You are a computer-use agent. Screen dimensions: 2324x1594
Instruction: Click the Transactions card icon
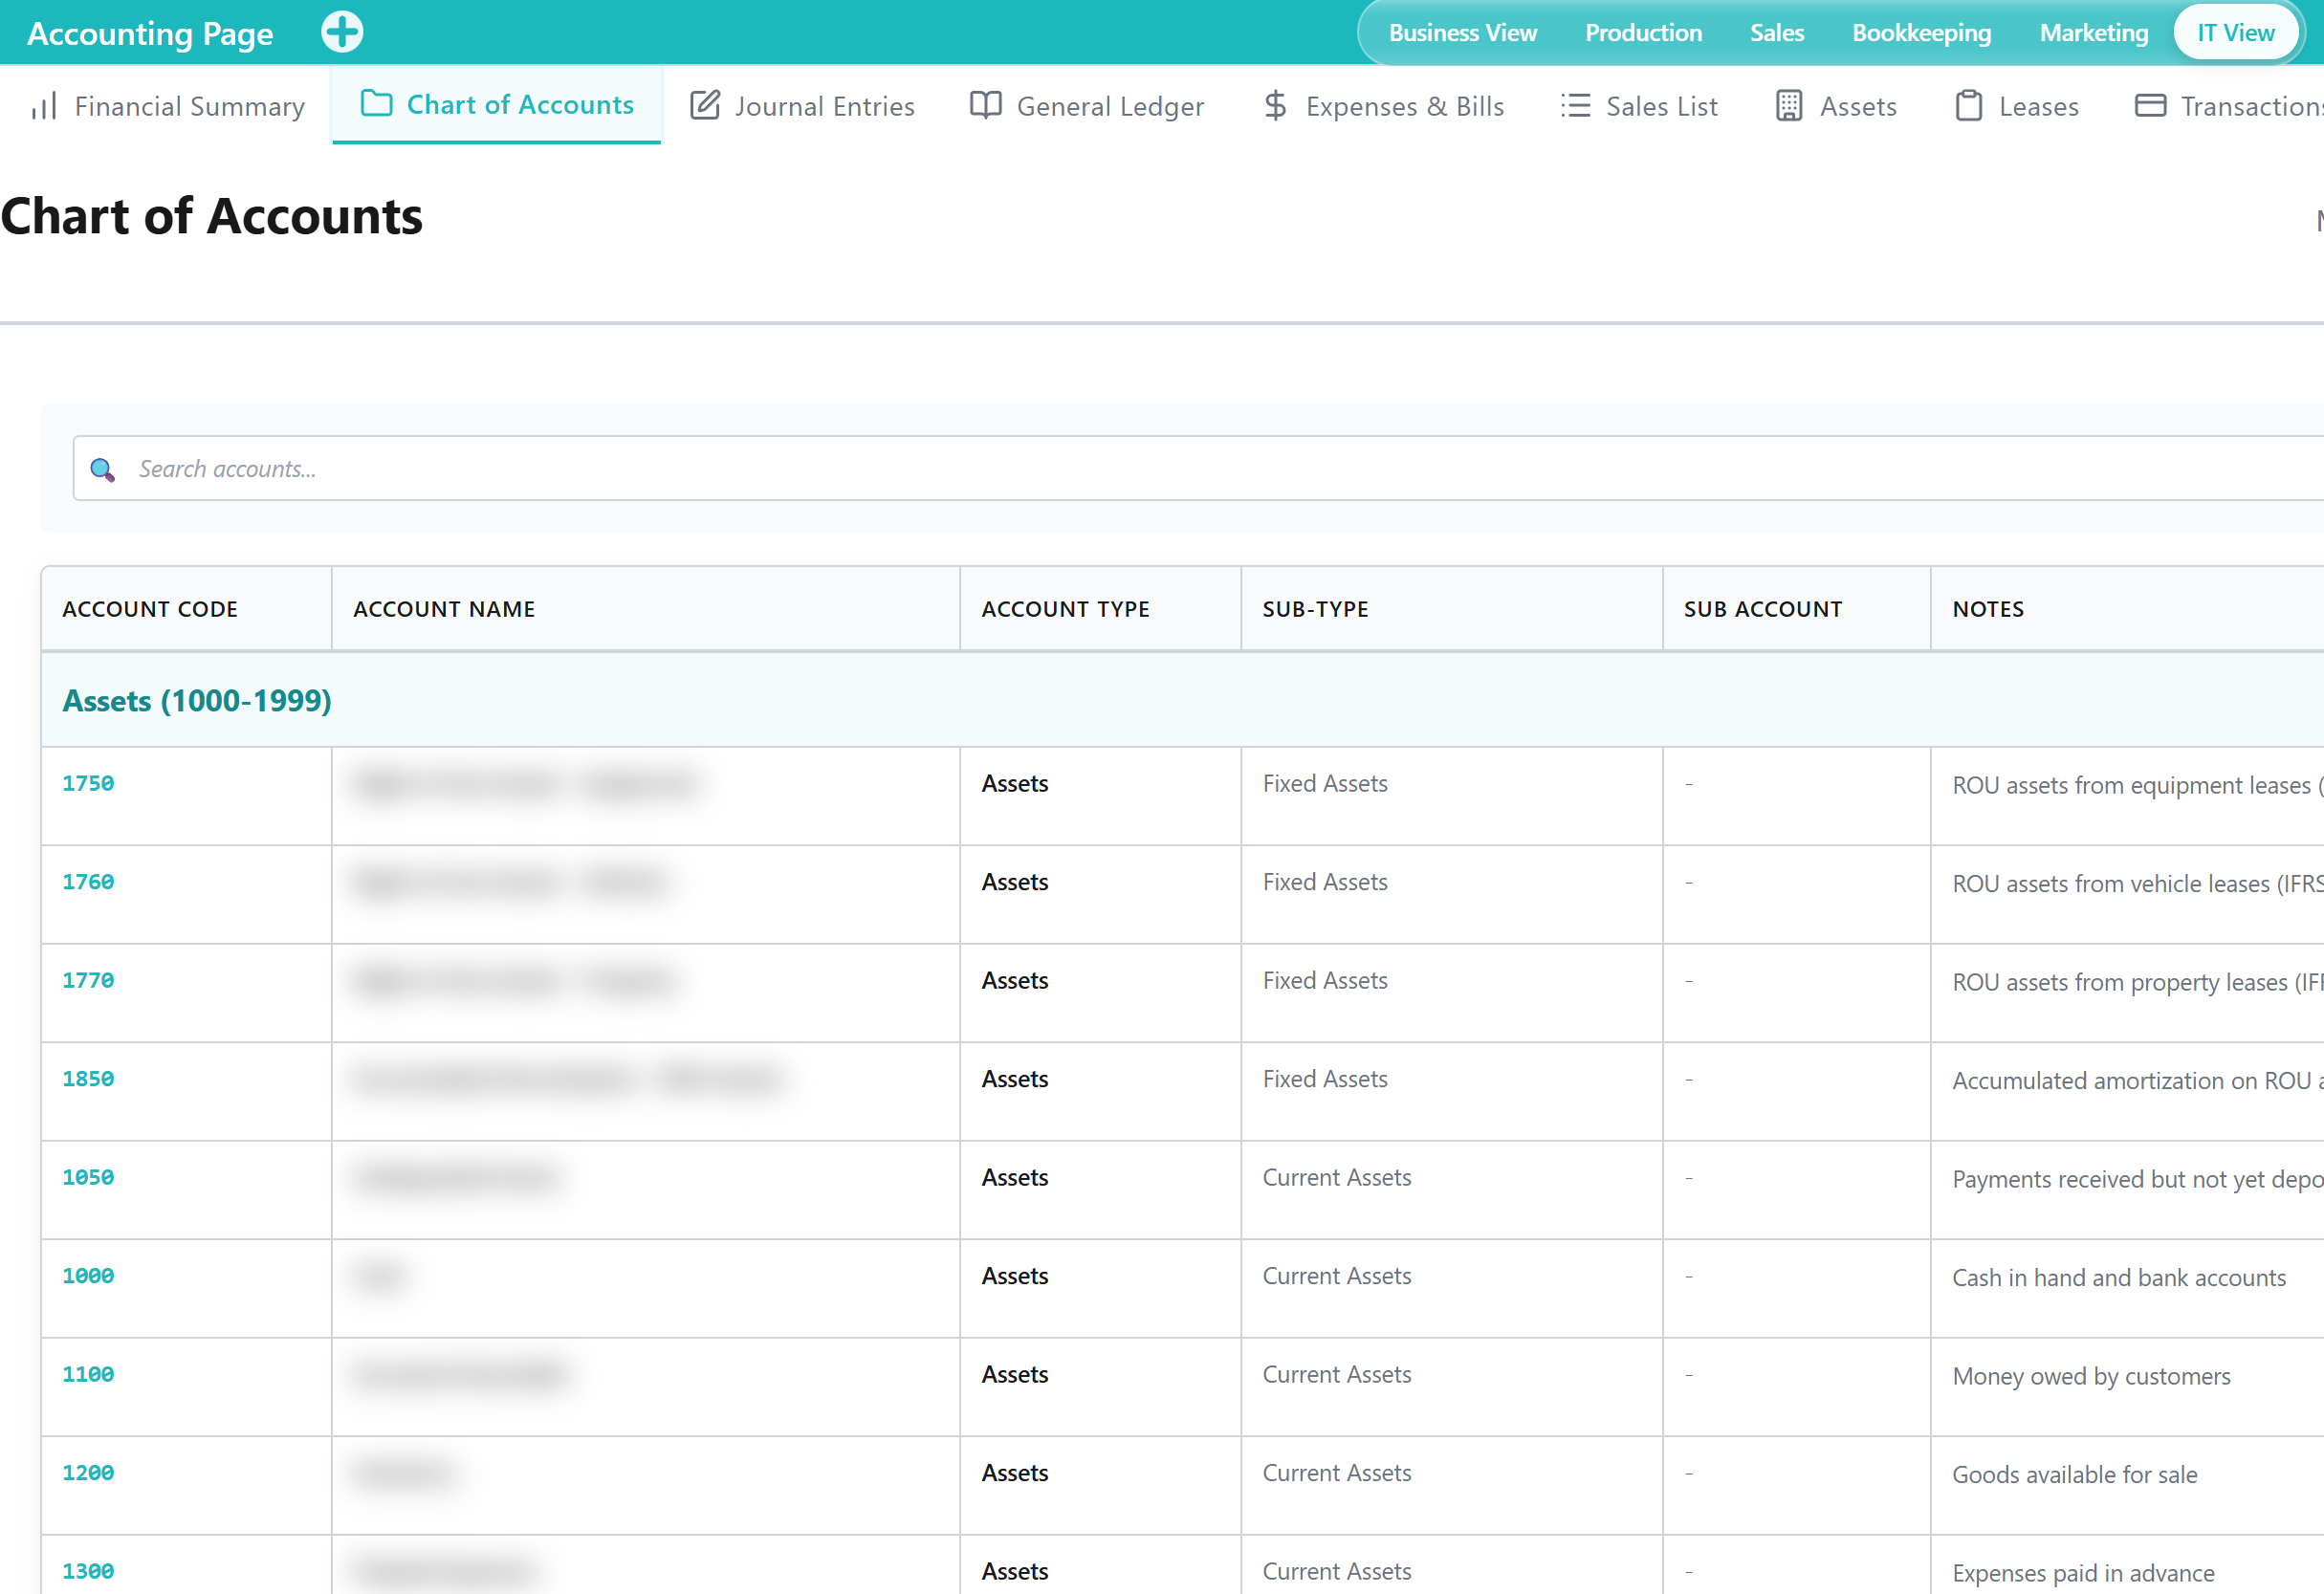[2151, 106]
